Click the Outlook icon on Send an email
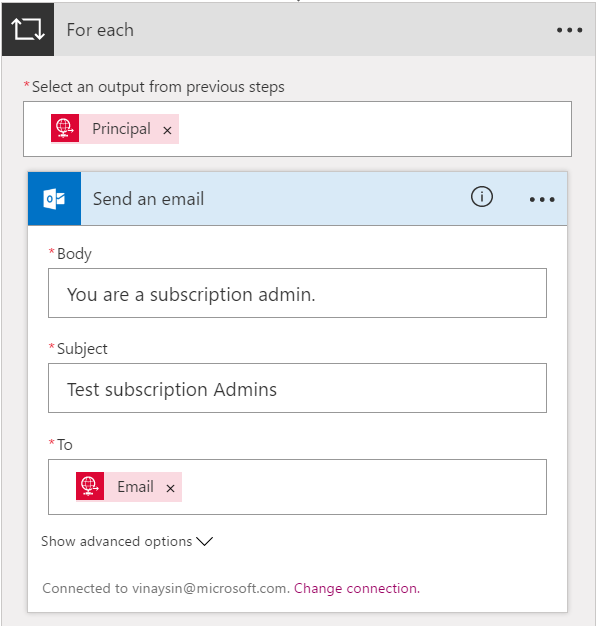The height and width of the screenshot is (631, 599). pyautogui.click(x=54, y=198)
